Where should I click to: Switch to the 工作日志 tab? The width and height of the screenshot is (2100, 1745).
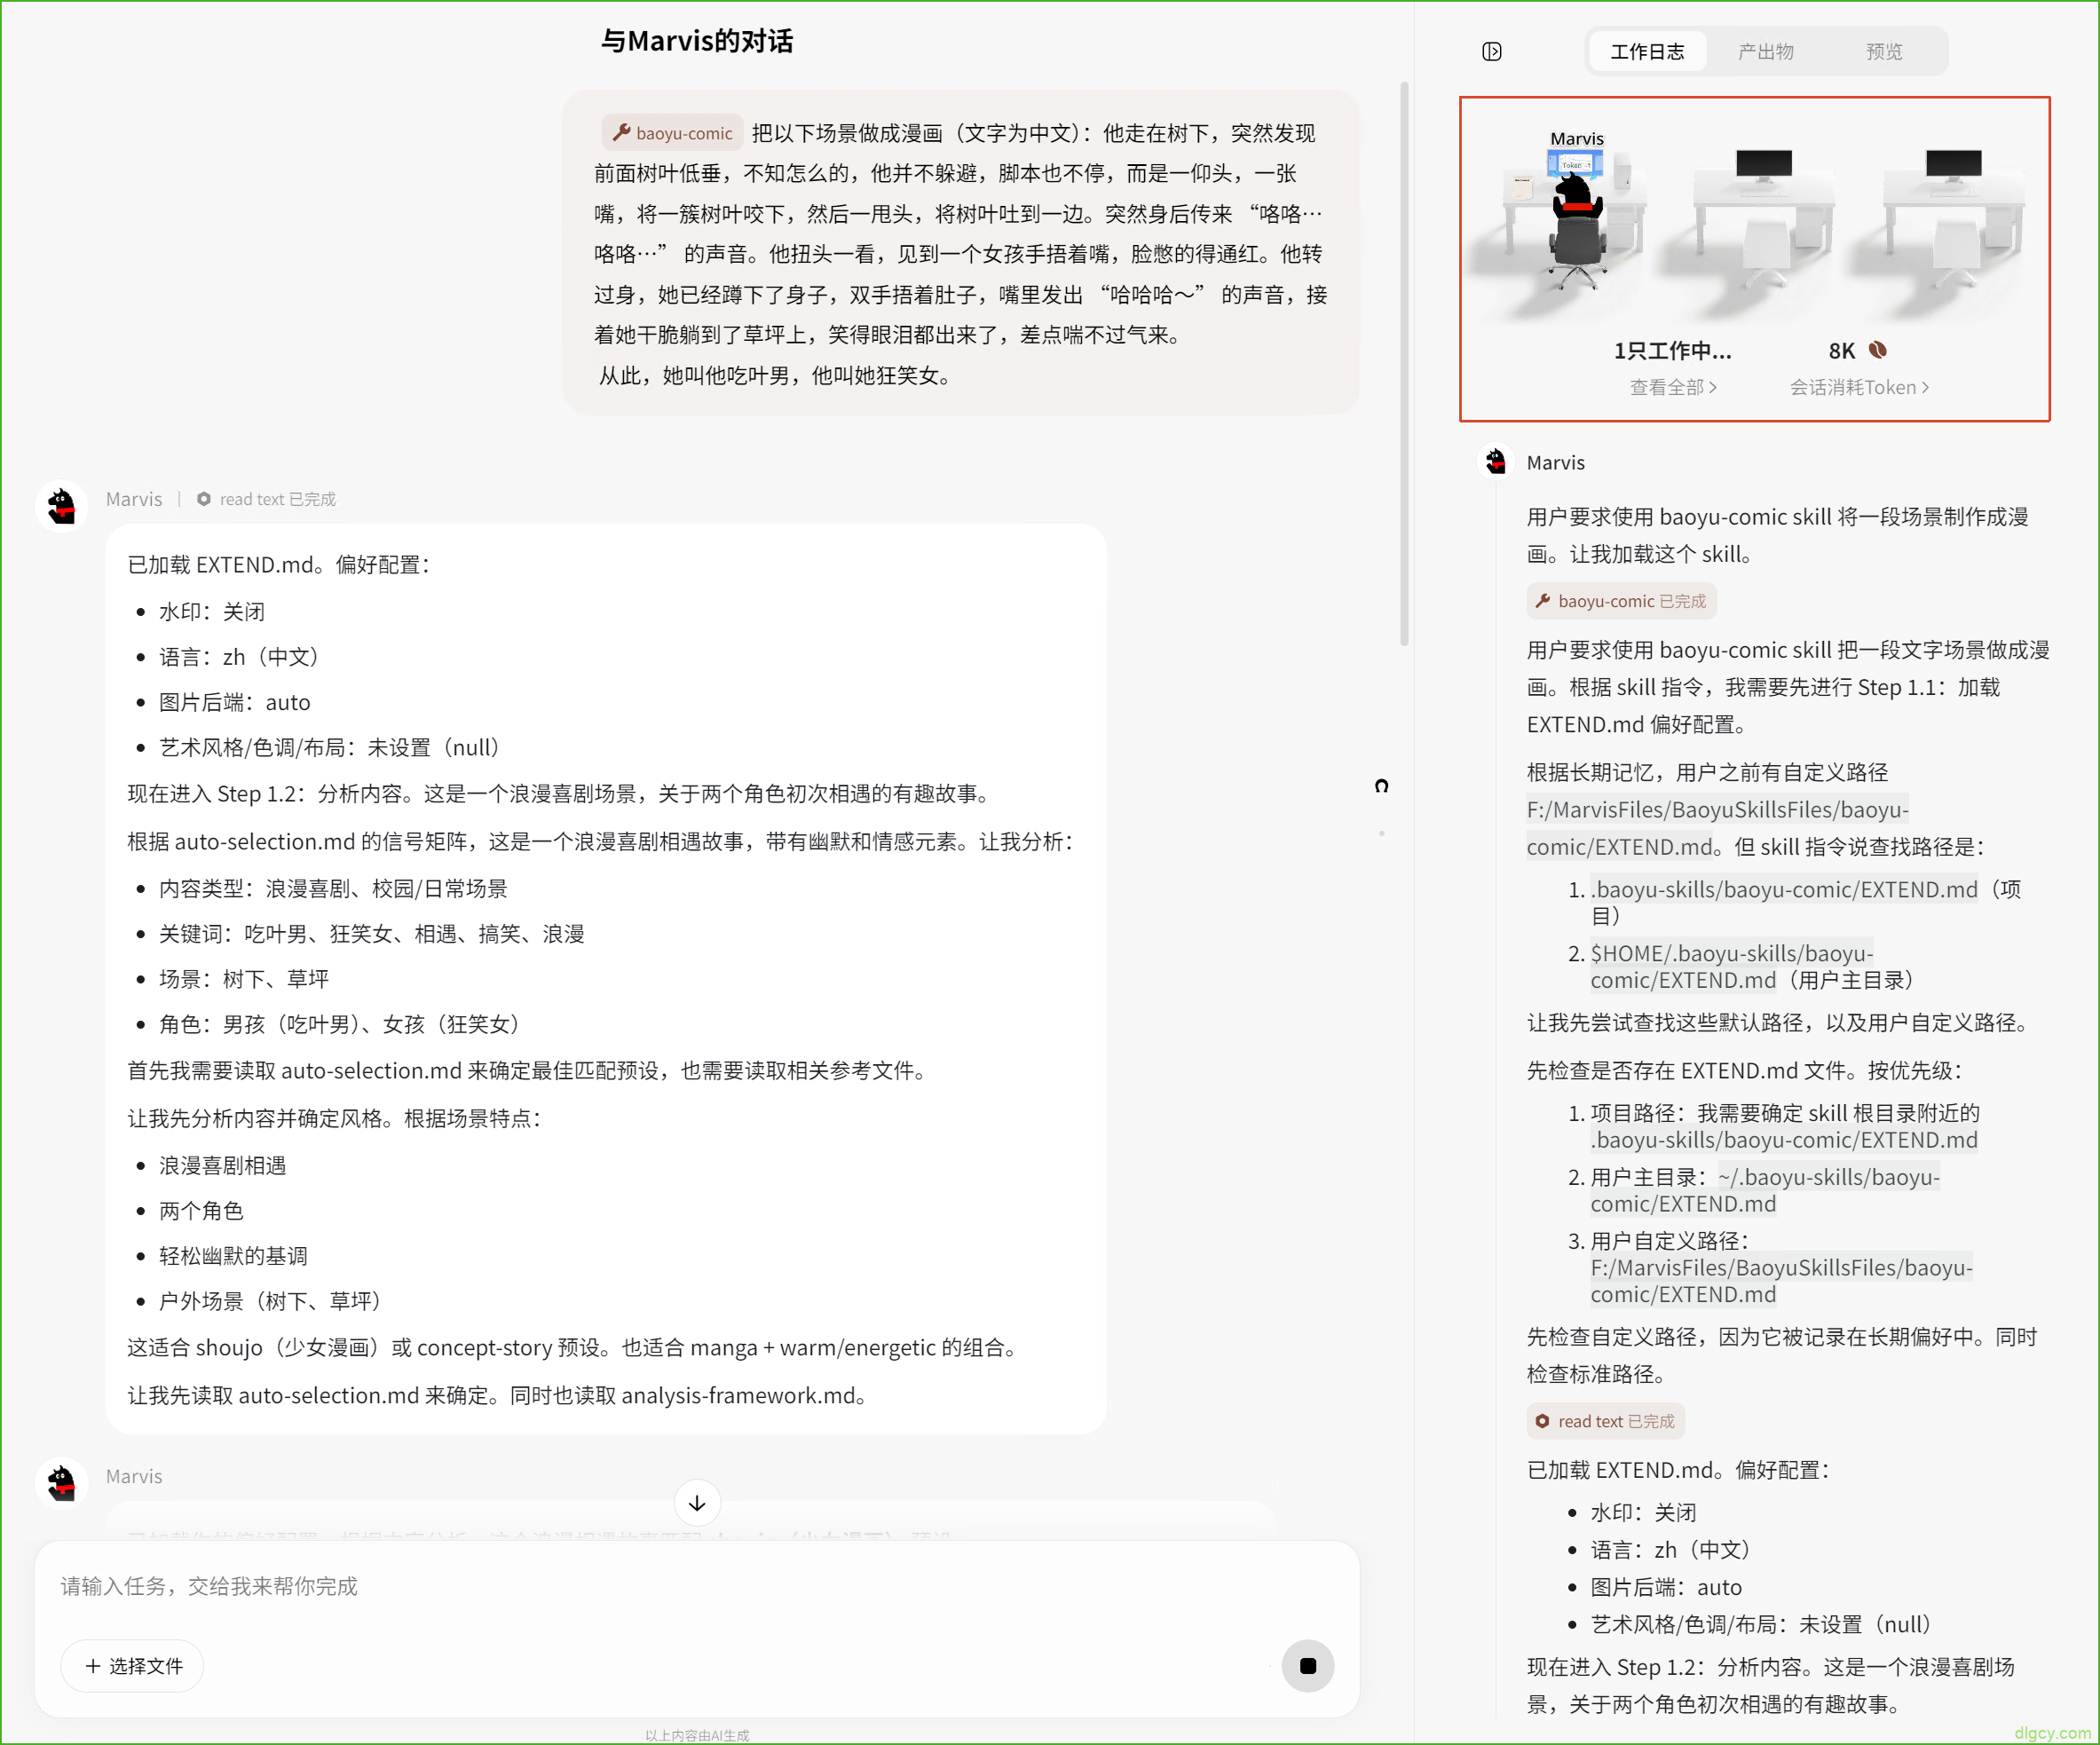1647,51
